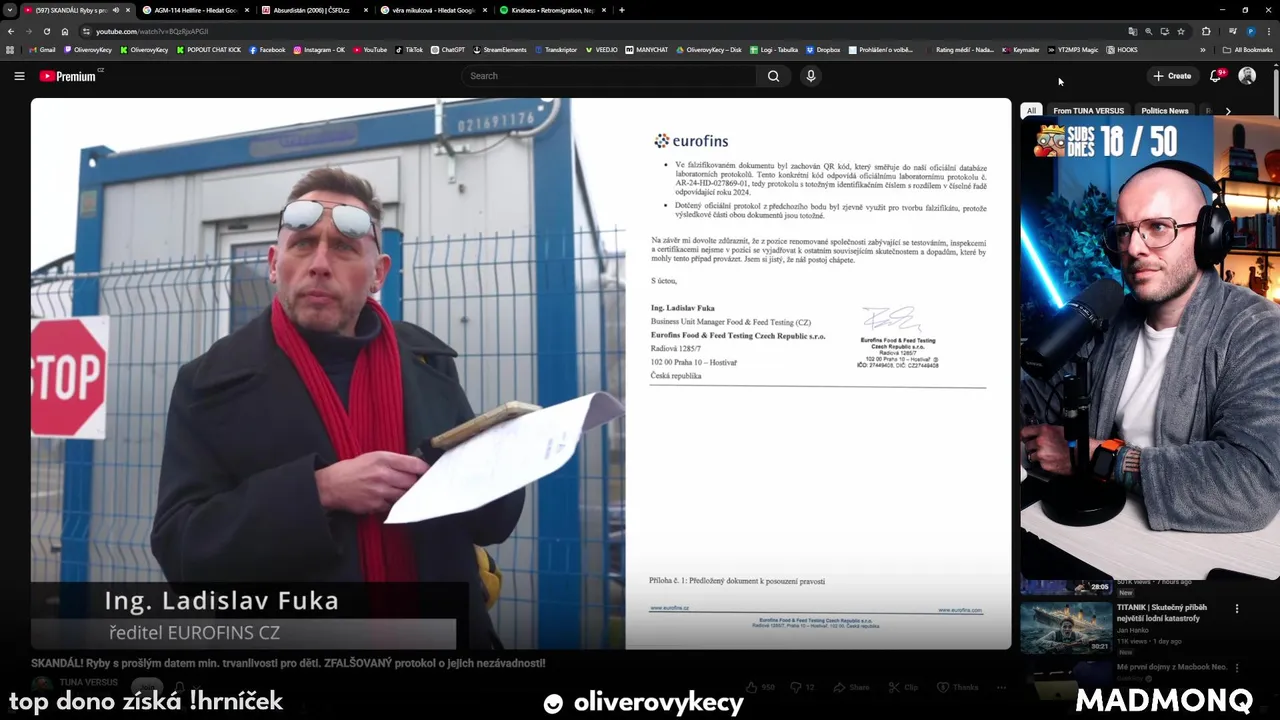1280x720 pixels.
Task: Open the Facebook bookmark
Action: pos(268,50)
